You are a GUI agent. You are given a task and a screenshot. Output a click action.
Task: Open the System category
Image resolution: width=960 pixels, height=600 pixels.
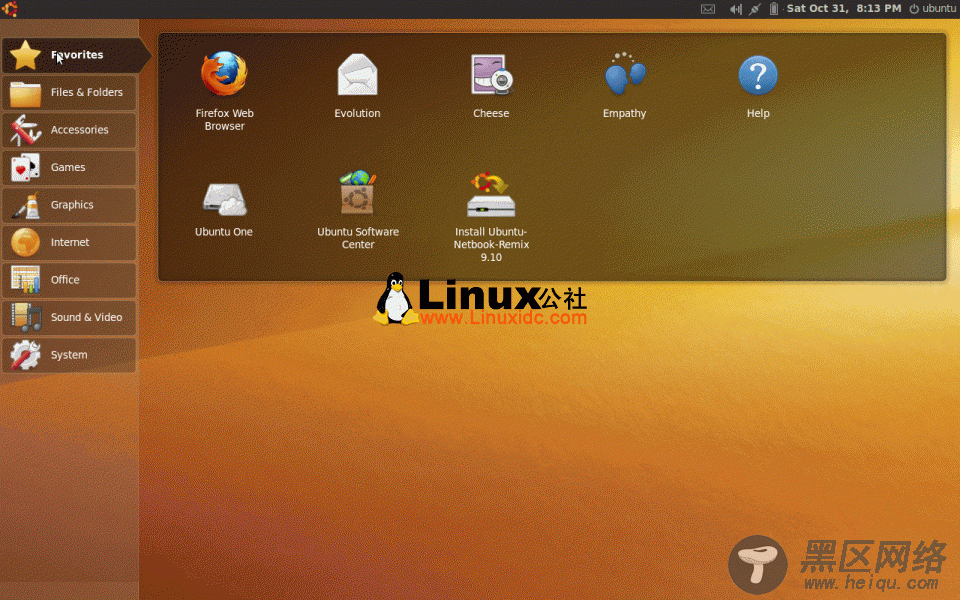(69, 355)
